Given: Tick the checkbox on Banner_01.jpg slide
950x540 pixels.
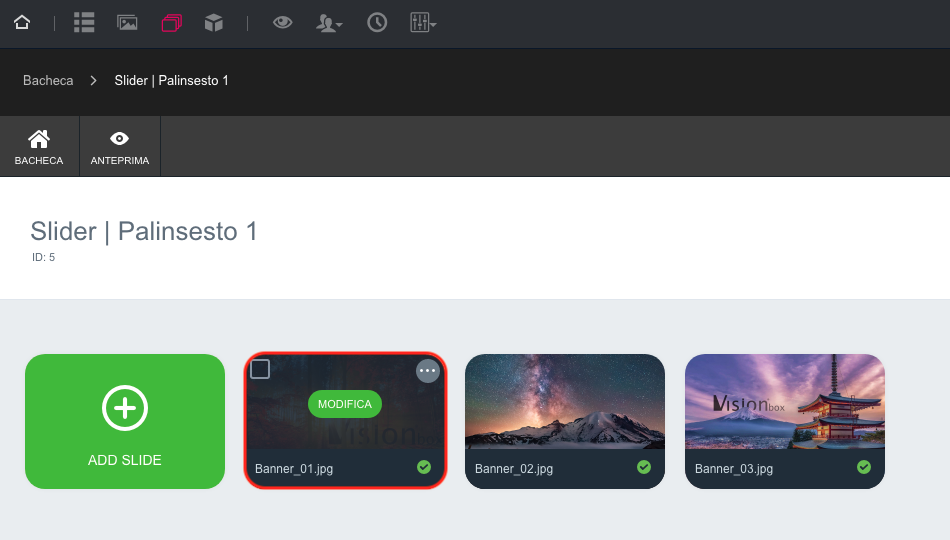Looking at the screenshot, I should (x=260, y=369).
